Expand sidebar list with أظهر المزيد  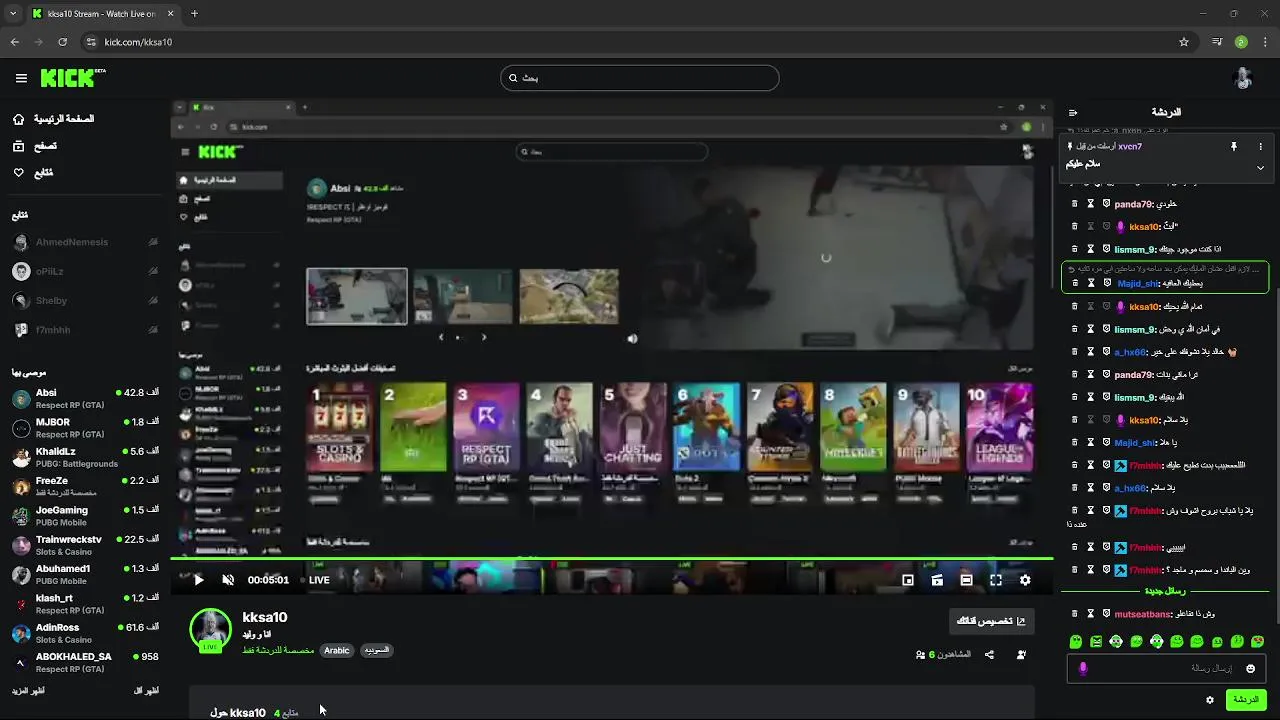(28, 691)
